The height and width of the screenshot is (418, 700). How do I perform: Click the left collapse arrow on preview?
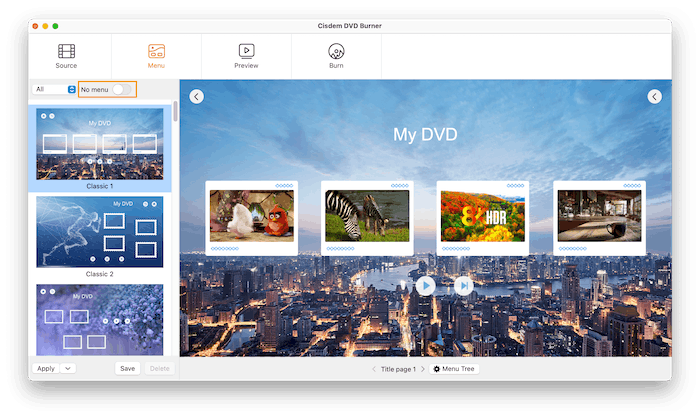click(x=196, y=96)
